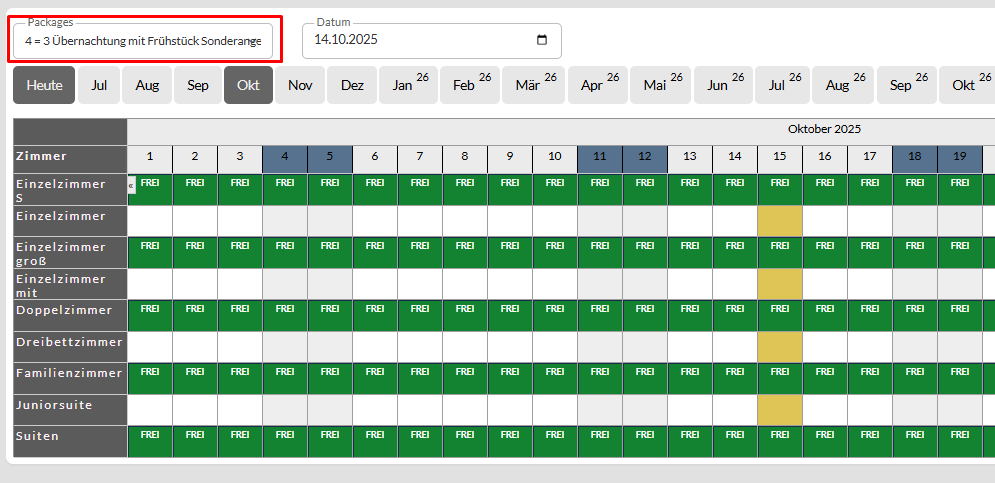Open the calendar picker icon in Datum field

tap(542, 41)
